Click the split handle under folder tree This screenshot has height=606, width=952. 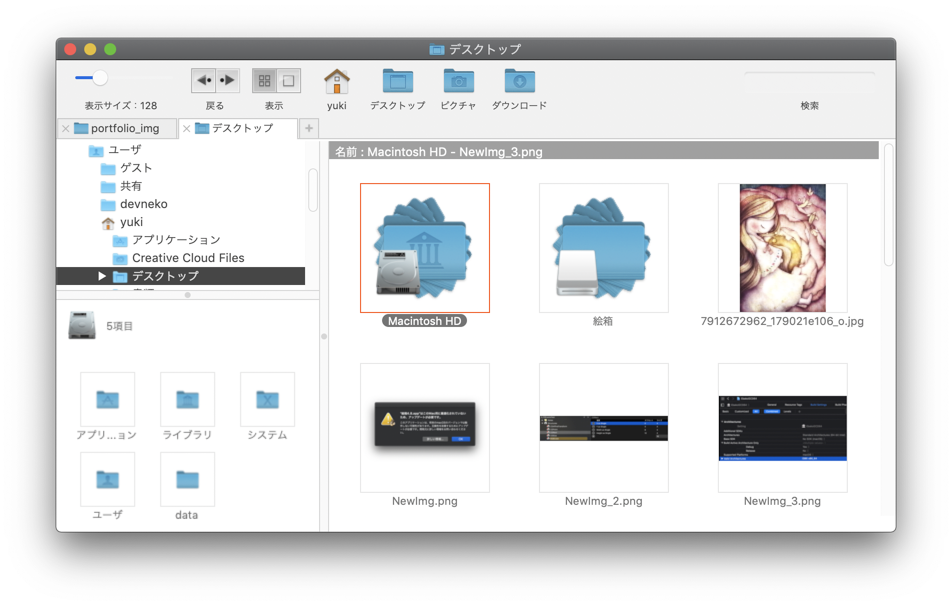click(188, 295)
